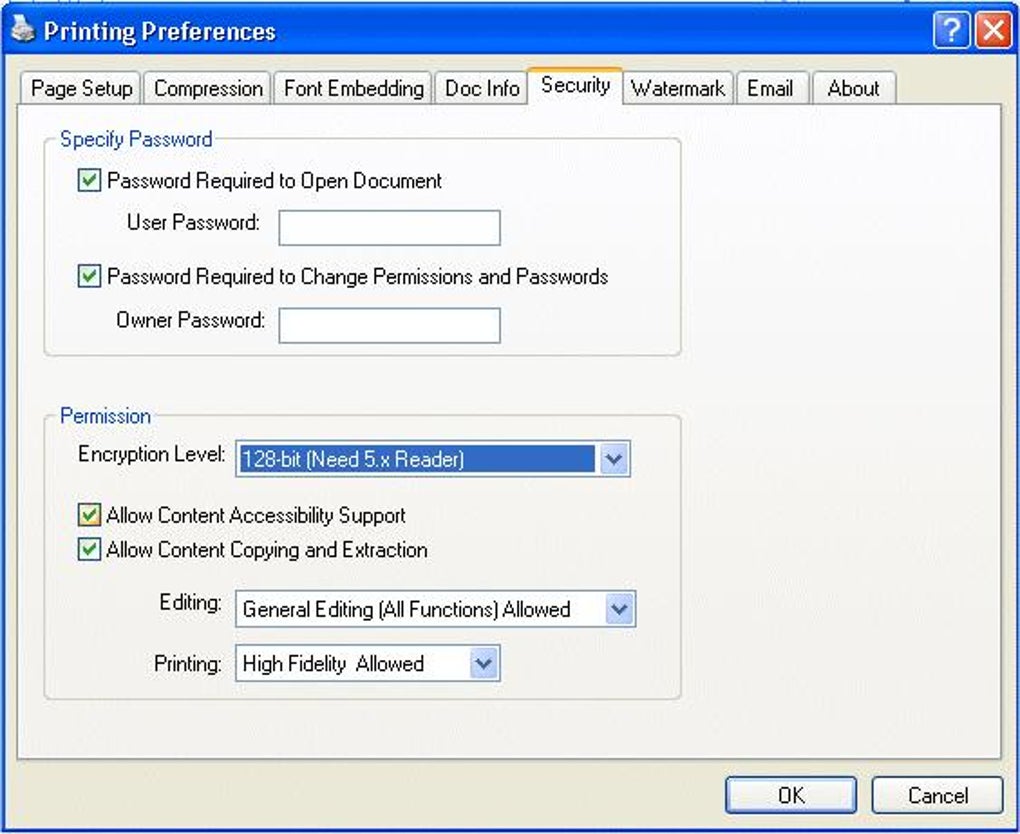Image resolution: width=1020 pixels, height=834 pixels.
Task: Uncheck Password Required to Change Permissions
Action: pos(90,276)
